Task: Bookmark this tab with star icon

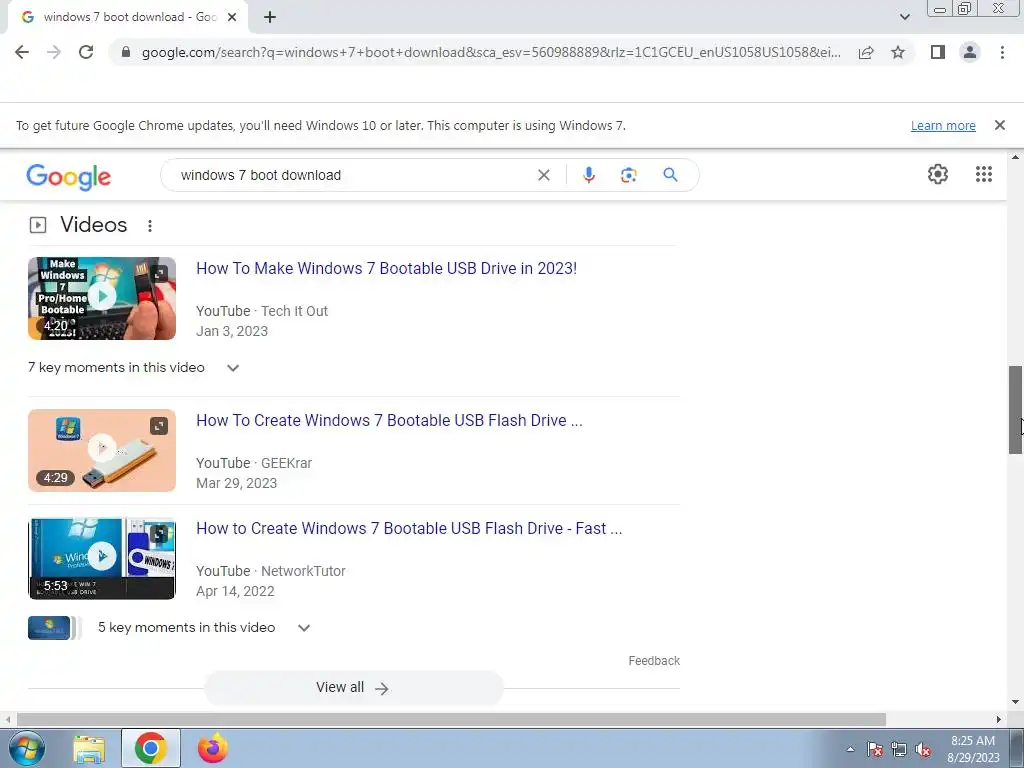Action: [898, 52]
